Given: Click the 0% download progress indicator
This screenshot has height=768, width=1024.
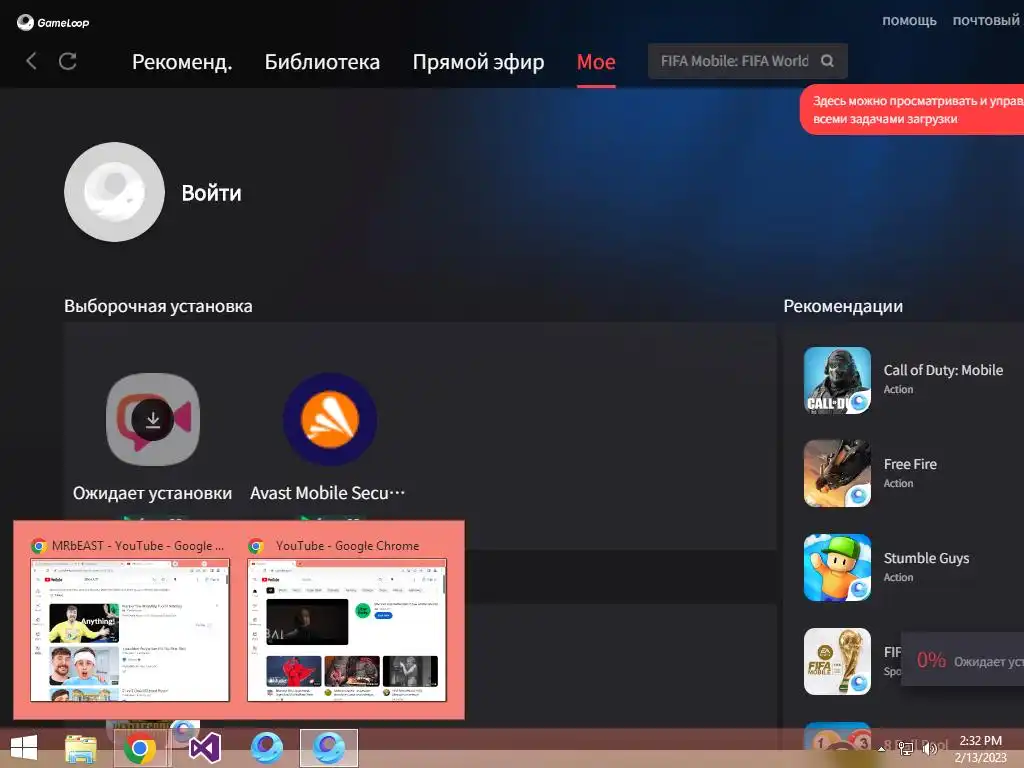Looking at the screenshot, I should [931, 660].
